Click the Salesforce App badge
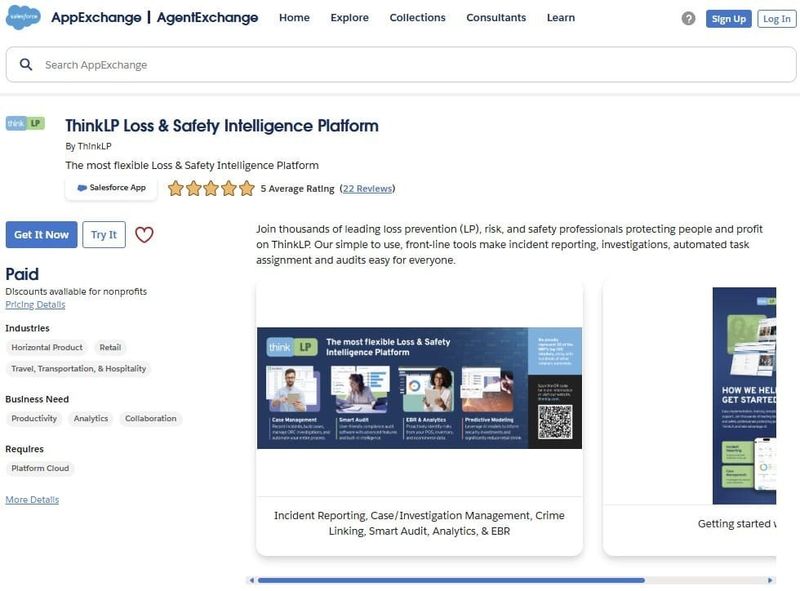This screenshot has width=800, height=591. tap(111, 188)
